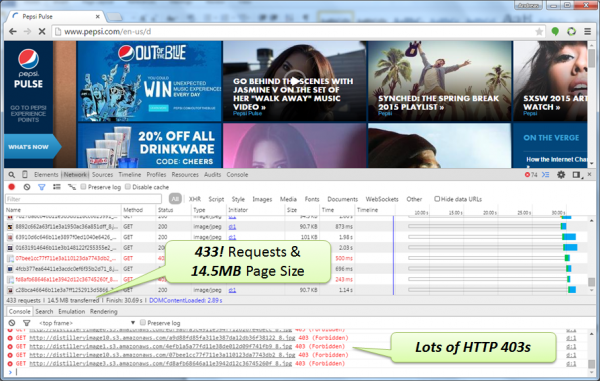Select the Search drawer tab
The width and height of the screenshot is (600, 381).
click(44, 311)
